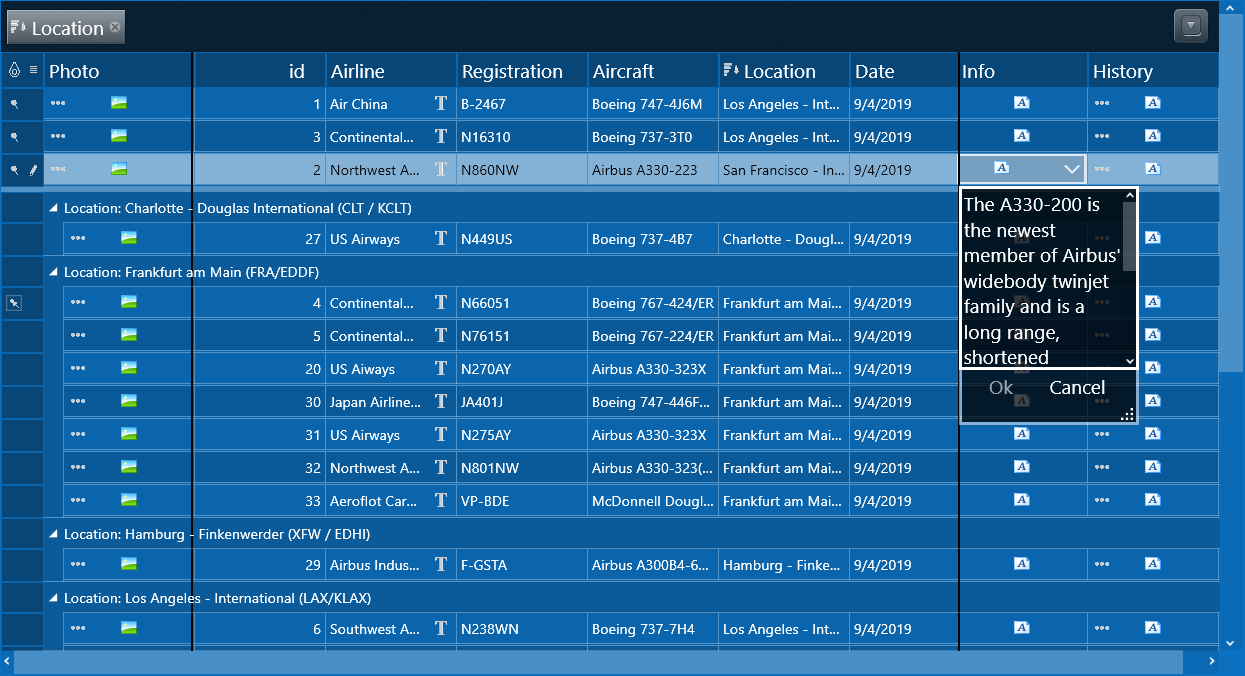1245x676 pixels.
Task: Open the Info cell dropdown arrow
Action: pyautogui.click(x=1072, y=169)
